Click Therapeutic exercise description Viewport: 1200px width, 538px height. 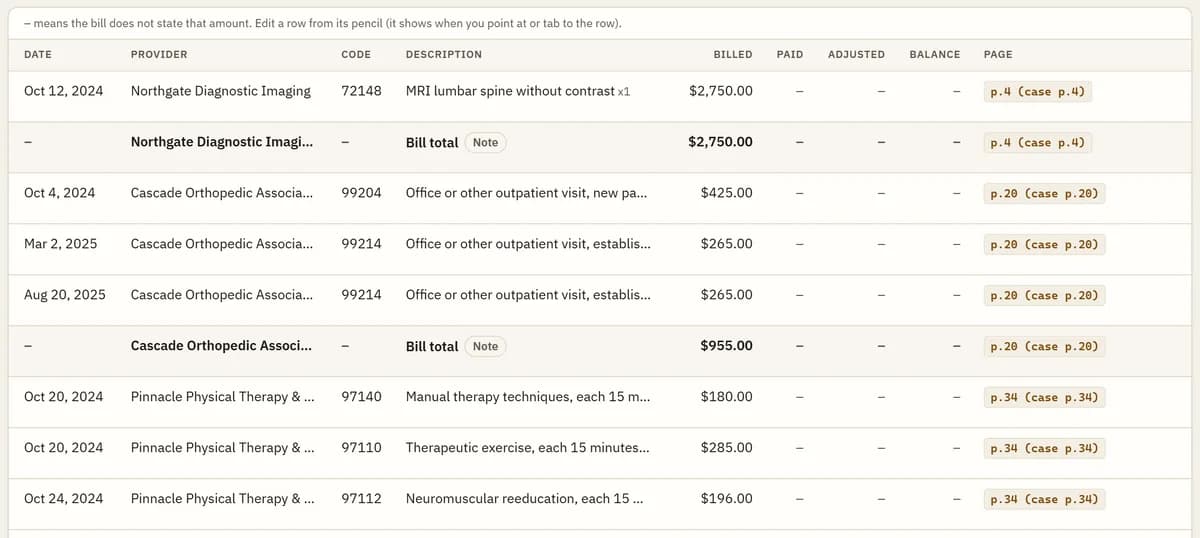527,448
